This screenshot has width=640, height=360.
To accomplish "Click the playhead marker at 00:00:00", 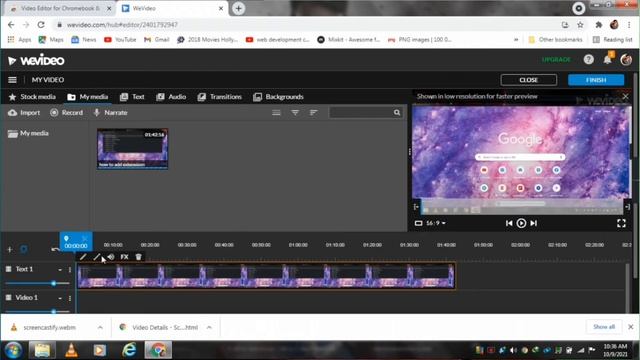I will (76, 242).
